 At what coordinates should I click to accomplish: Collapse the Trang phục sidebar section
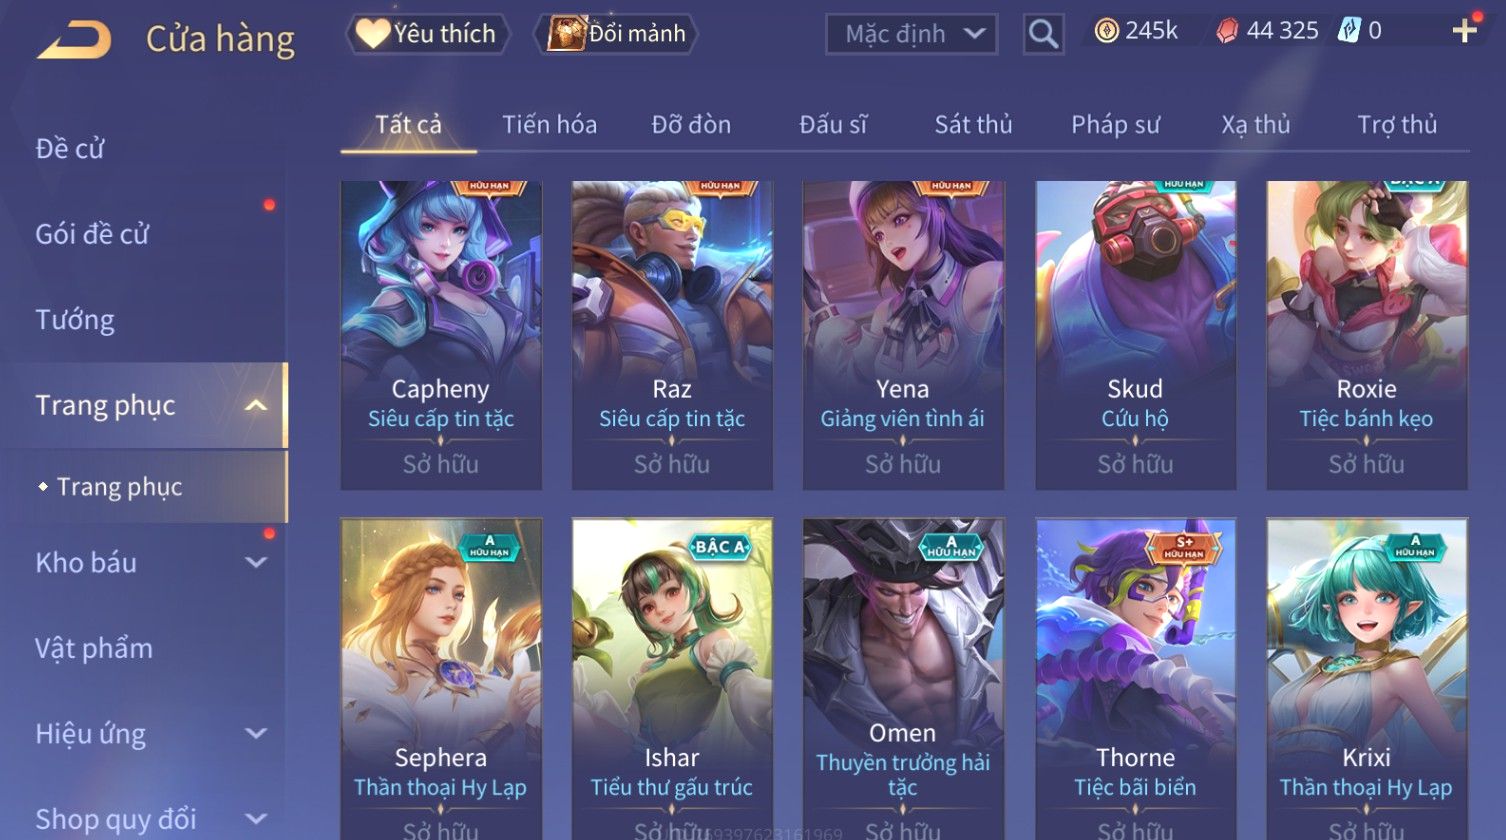tap(256, 405)
